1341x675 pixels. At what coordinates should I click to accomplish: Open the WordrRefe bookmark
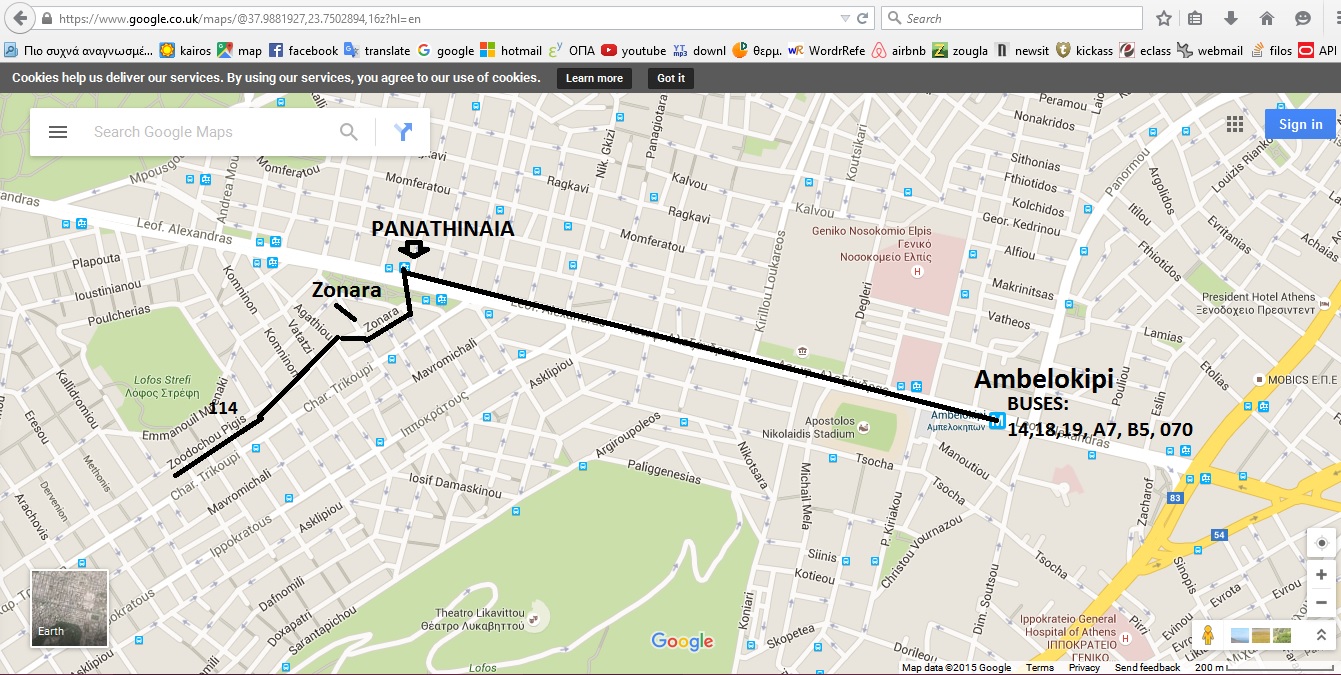(827, 51)
